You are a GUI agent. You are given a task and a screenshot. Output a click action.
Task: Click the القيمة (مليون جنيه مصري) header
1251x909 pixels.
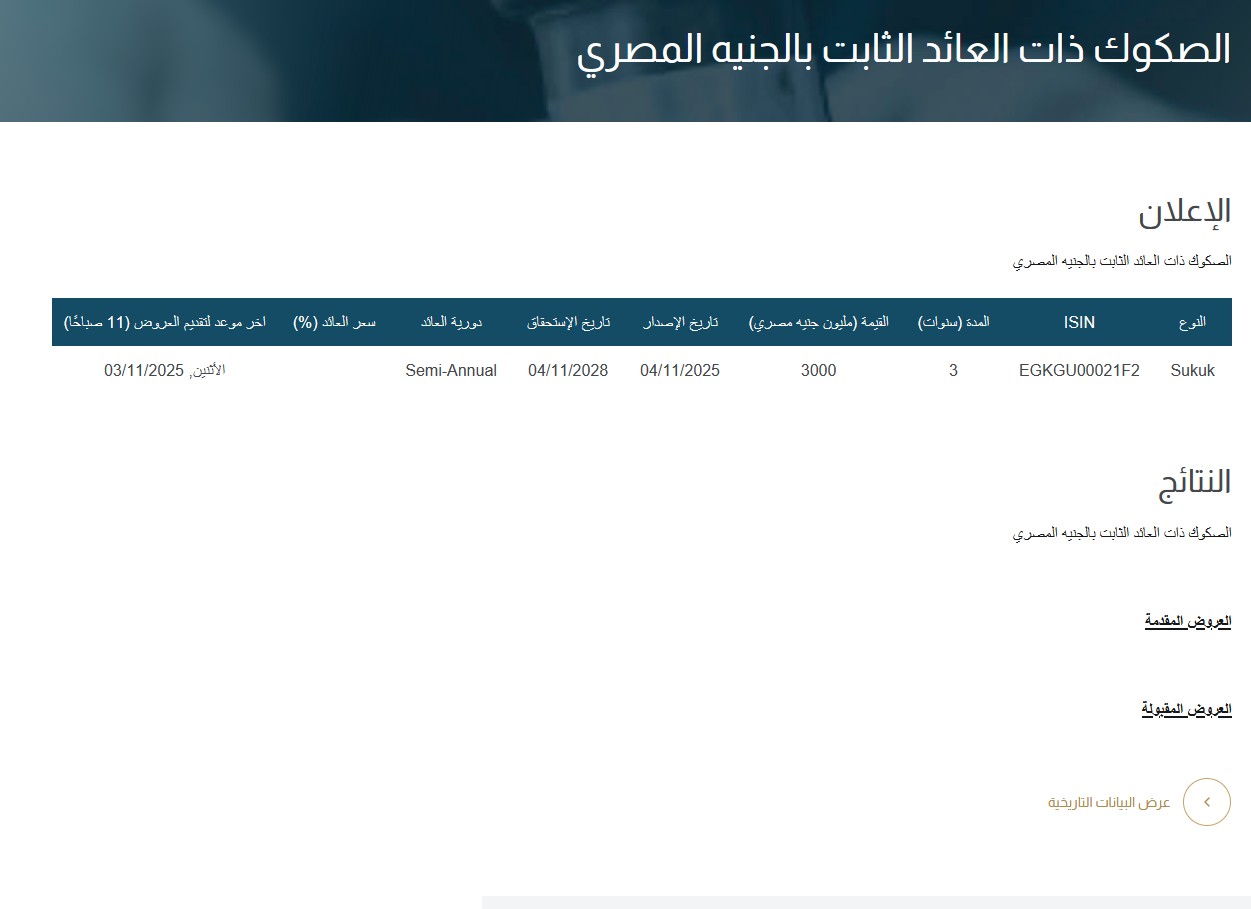pyautogui.click(x=818, y=322)
